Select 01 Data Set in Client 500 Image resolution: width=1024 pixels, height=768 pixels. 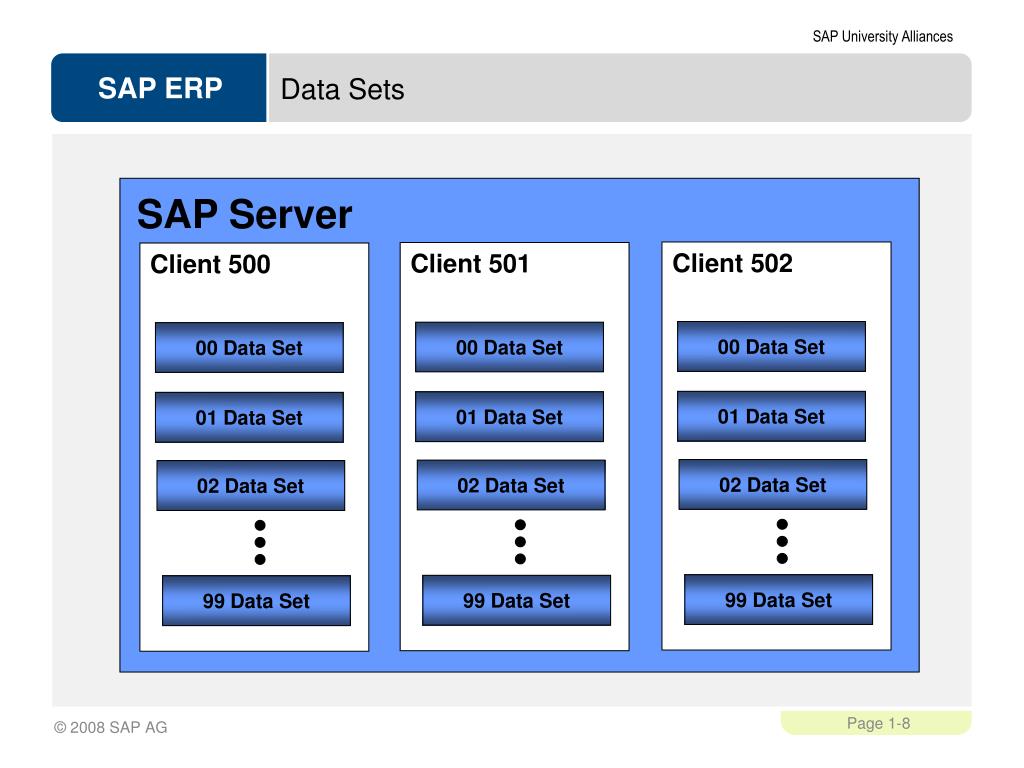tap(249, 417)
